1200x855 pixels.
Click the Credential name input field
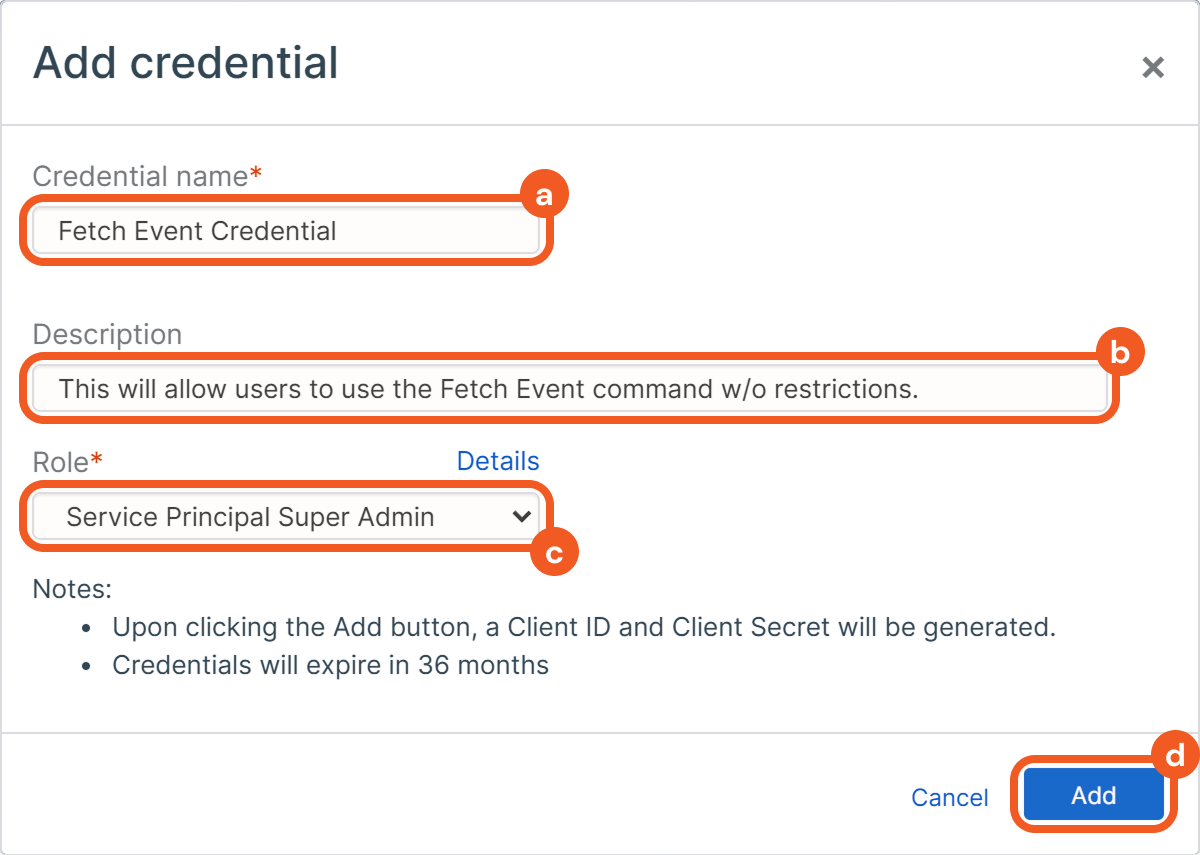285,231
